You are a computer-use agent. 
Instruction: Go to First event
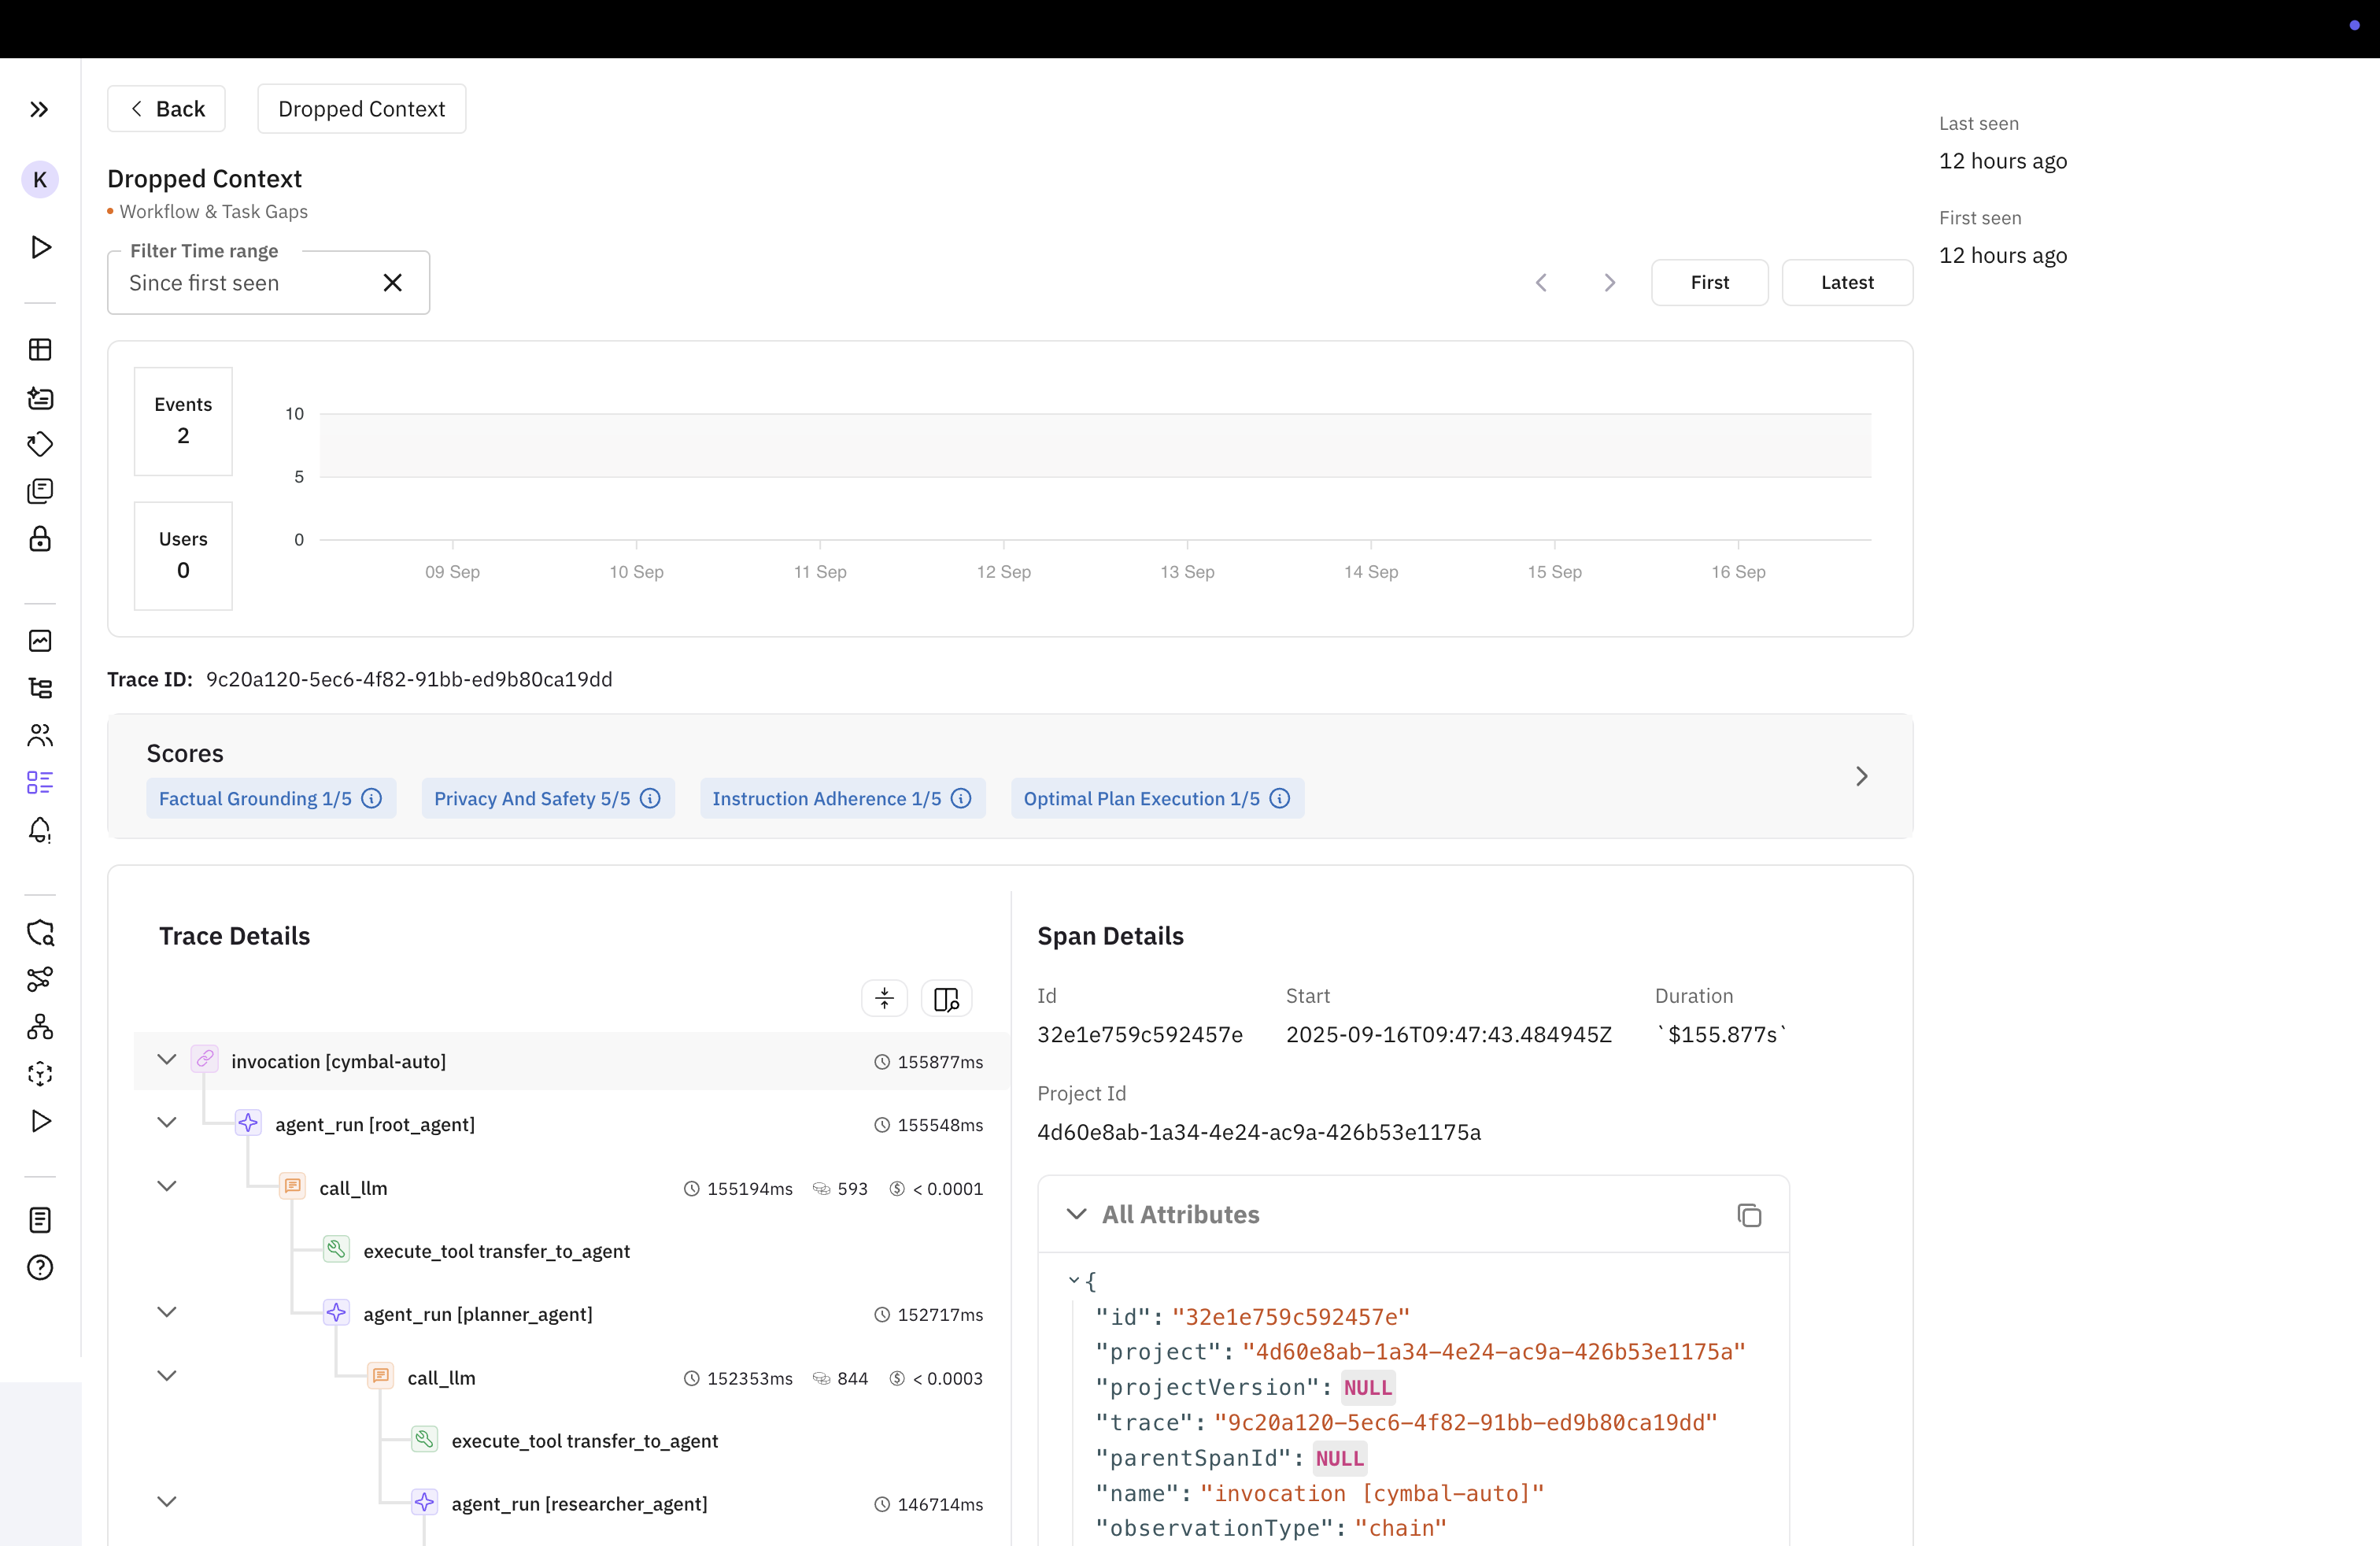1709,283
